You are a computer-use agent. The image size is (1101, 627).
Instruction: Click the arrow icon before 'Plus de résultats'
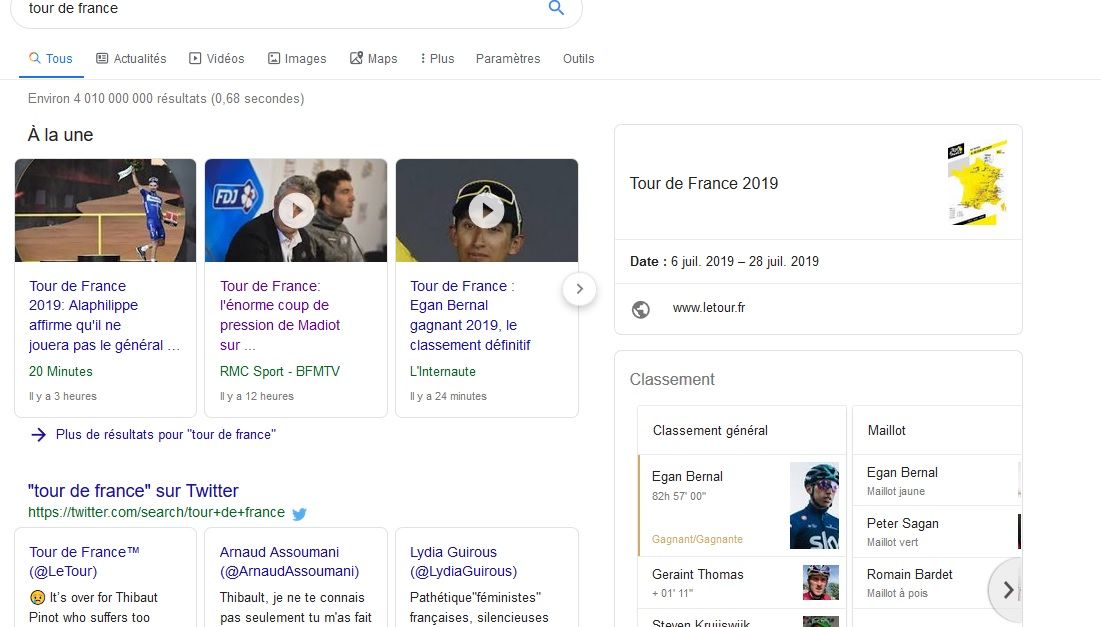tap(39, 435)
